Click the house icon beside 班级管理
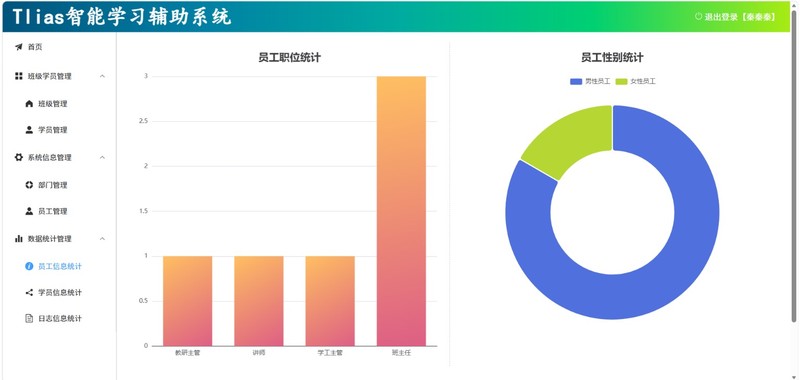The image size is (800, 380). click(29, 104)
